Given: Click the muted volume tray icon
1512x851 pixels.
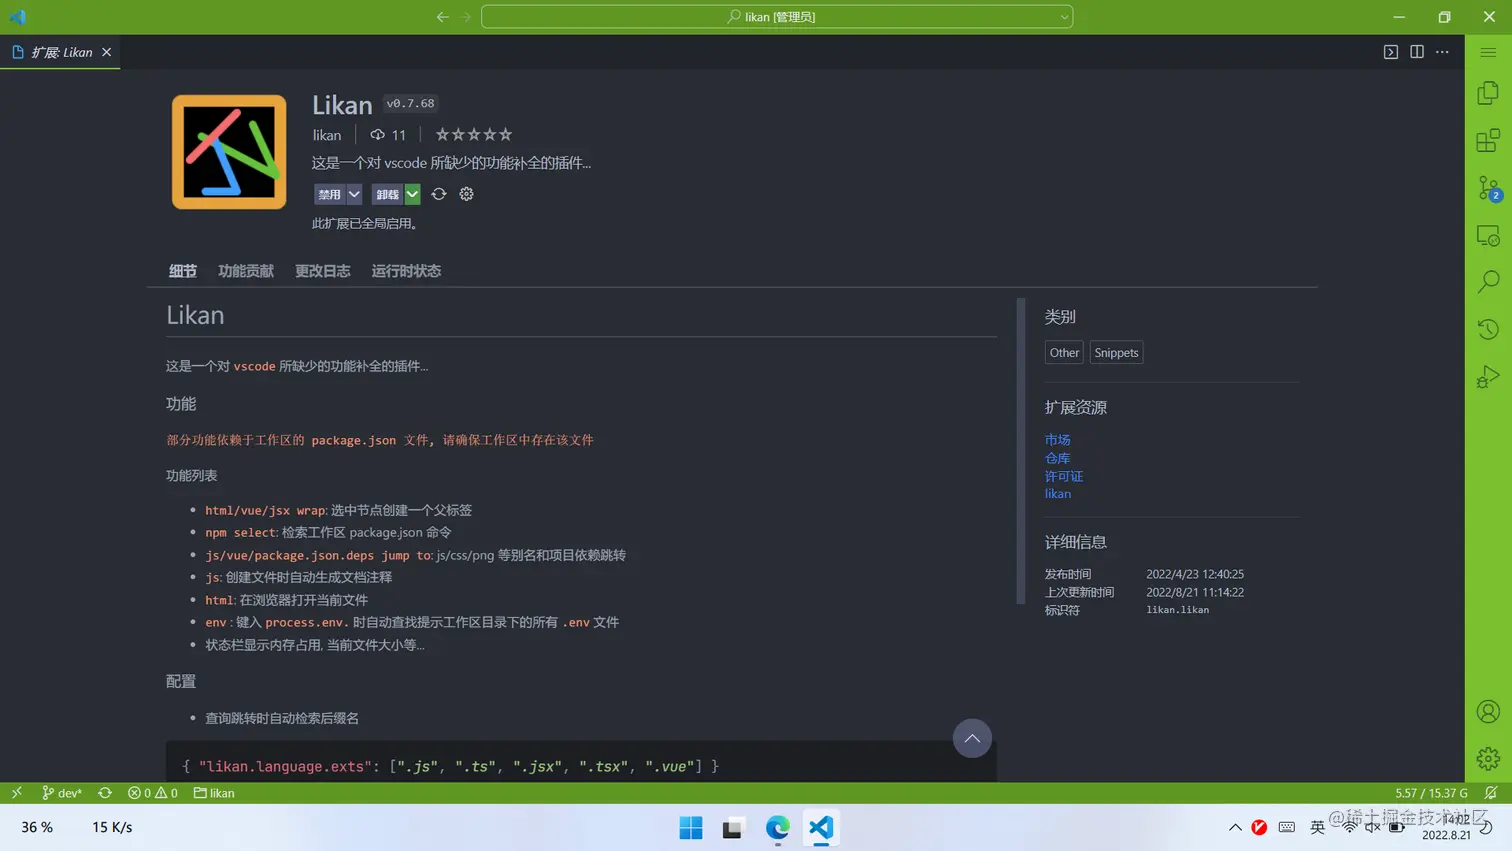Looking at the screenshot, I should pyautogui.click(x=1373, y=827).
